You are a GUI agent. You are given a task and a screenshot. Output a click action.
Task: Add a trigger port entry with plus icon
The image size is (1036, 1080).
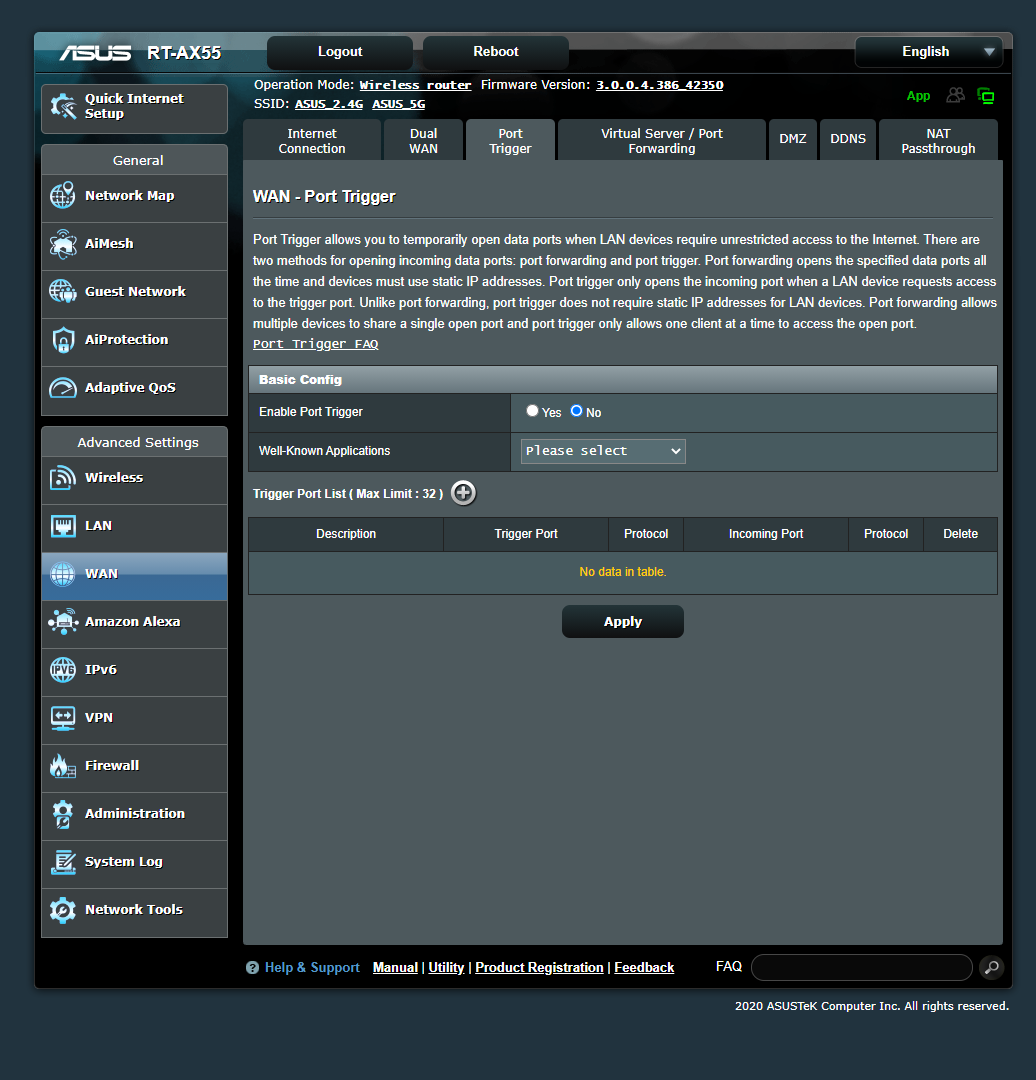[x=464, y=493]
